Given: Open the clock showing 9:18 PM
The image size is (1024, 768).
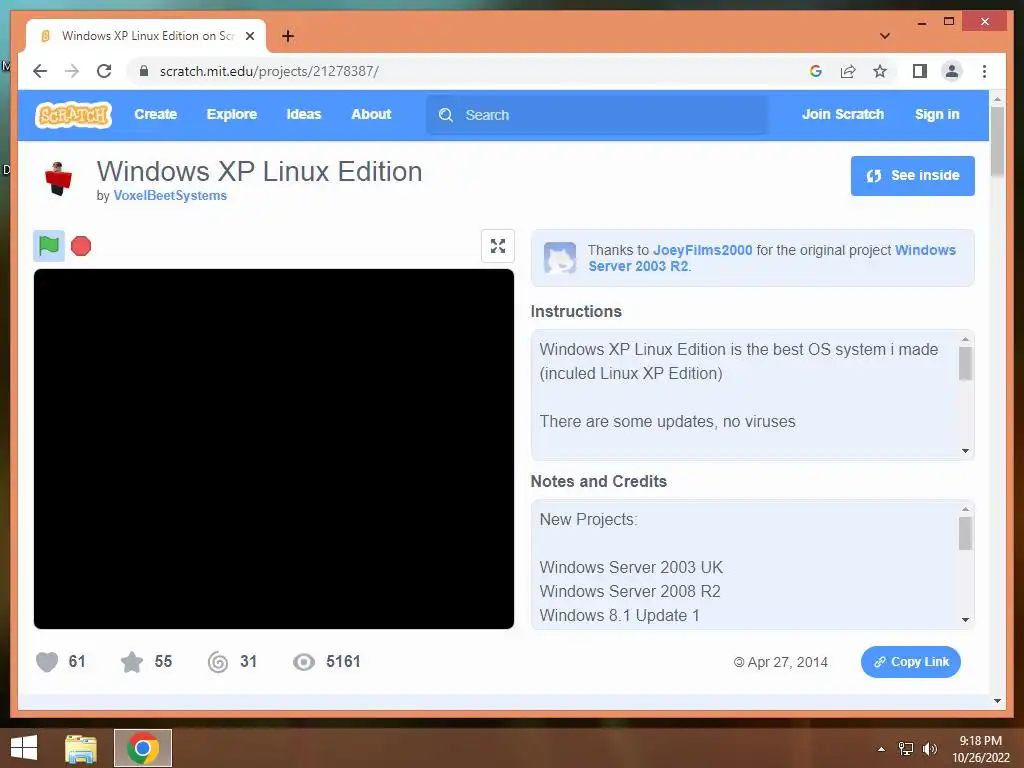Looking at the screenshot, I should pos(980,749).
